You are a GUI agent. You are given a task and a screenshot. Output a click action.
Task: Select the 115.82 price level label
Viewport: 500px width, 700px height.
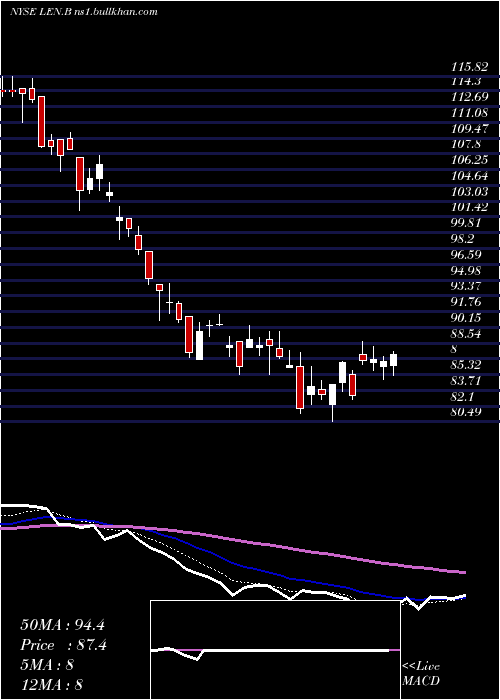(469, 67)
